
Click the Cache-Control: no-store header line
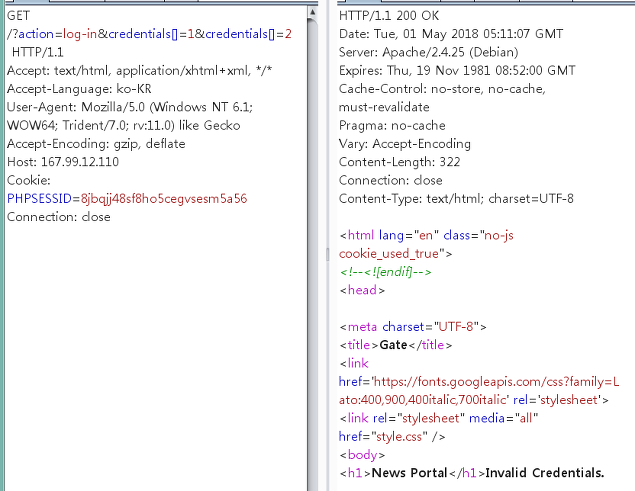(x=442, y=89)
